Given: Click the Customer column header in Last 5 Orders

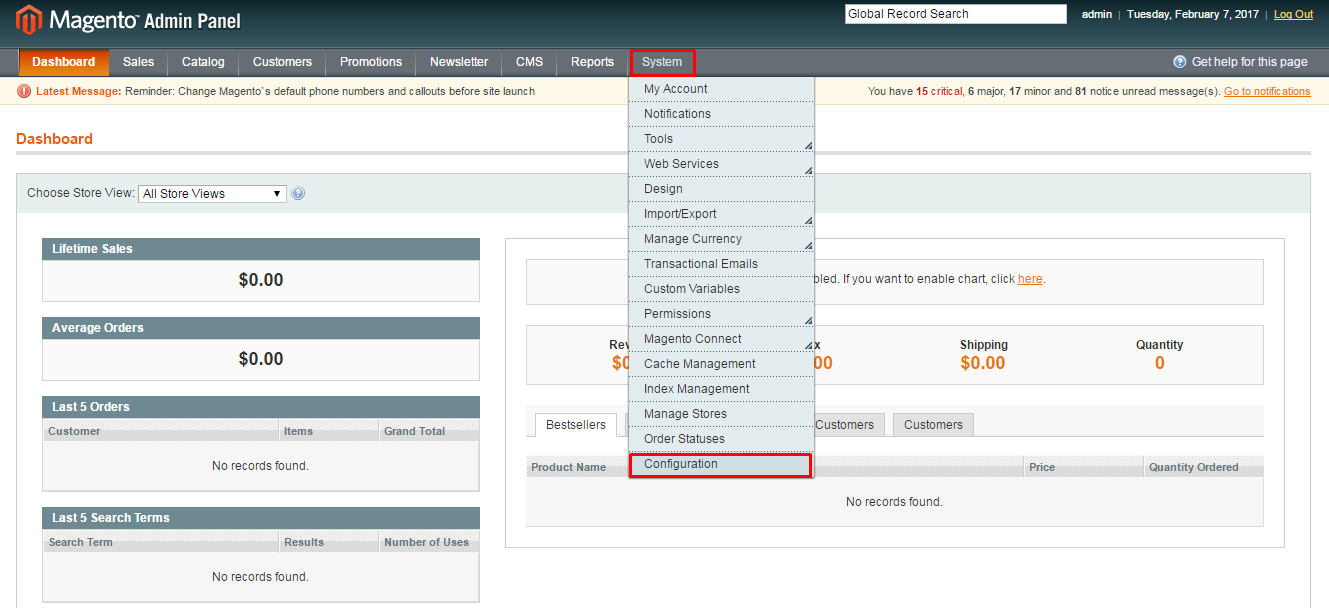Looking at the screenshot, I should (161, 431).
